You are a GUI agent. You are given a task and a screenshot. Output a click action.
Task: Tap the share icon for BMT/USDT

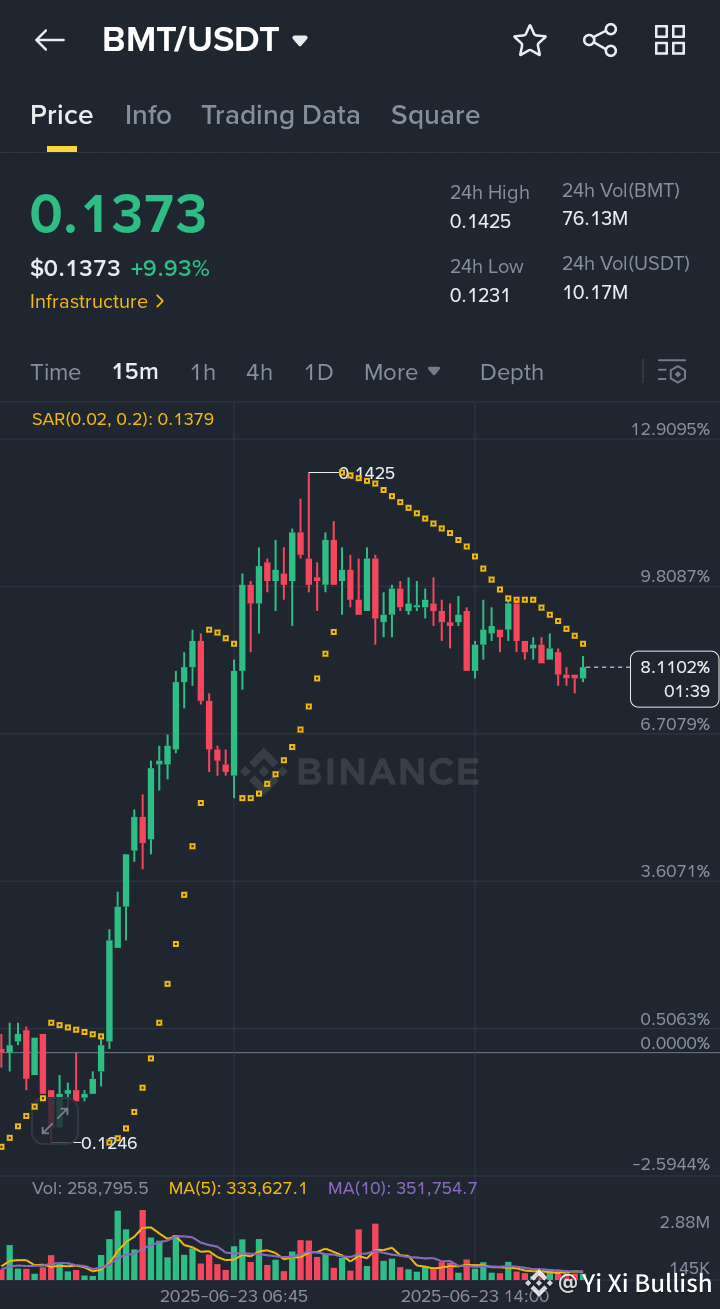[x=600, y=40]
